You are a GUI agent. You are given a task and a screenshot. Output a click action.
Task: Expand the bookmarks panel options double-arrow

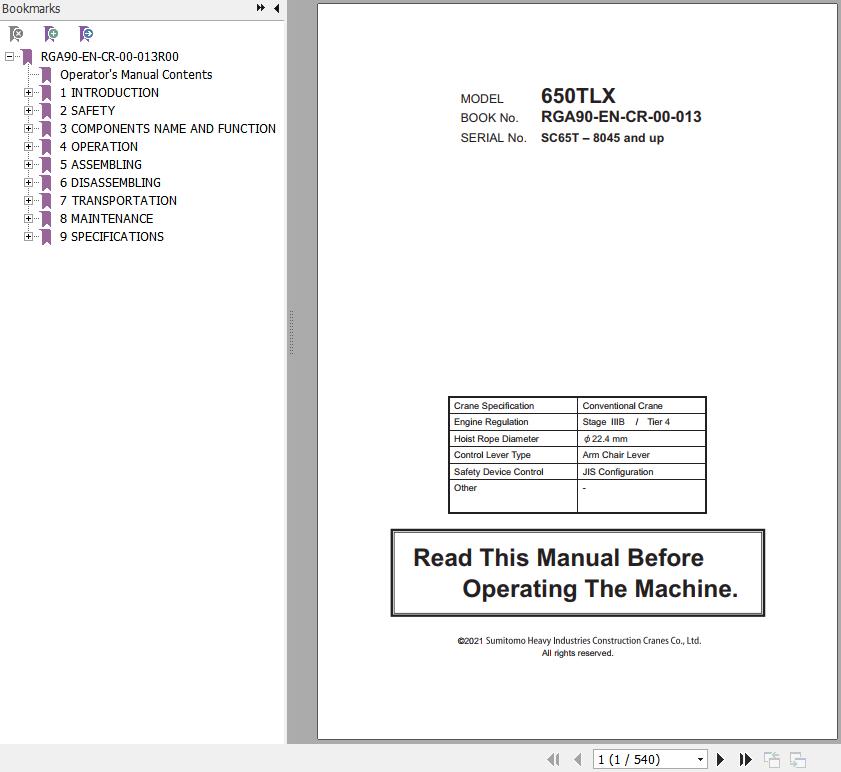click(x=261, y=8)
